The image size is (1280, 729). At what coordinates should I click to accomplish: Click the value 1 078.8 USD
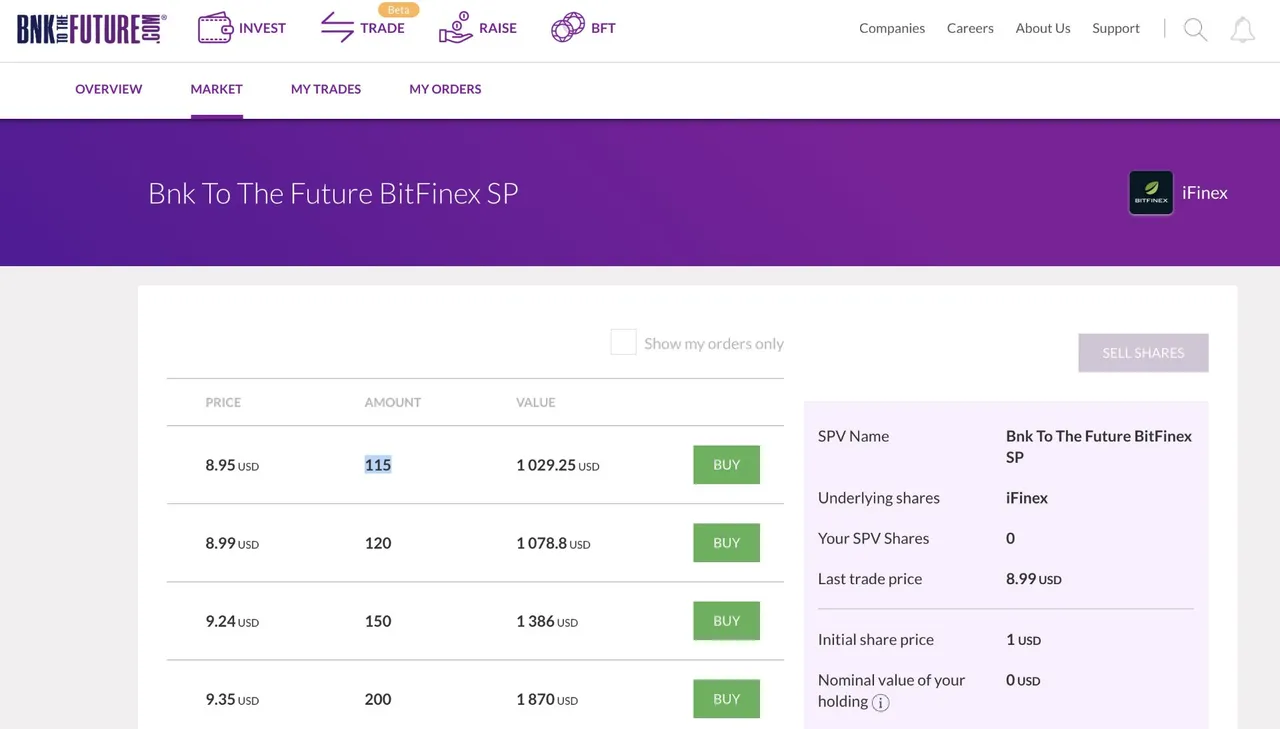click(553, 543)
